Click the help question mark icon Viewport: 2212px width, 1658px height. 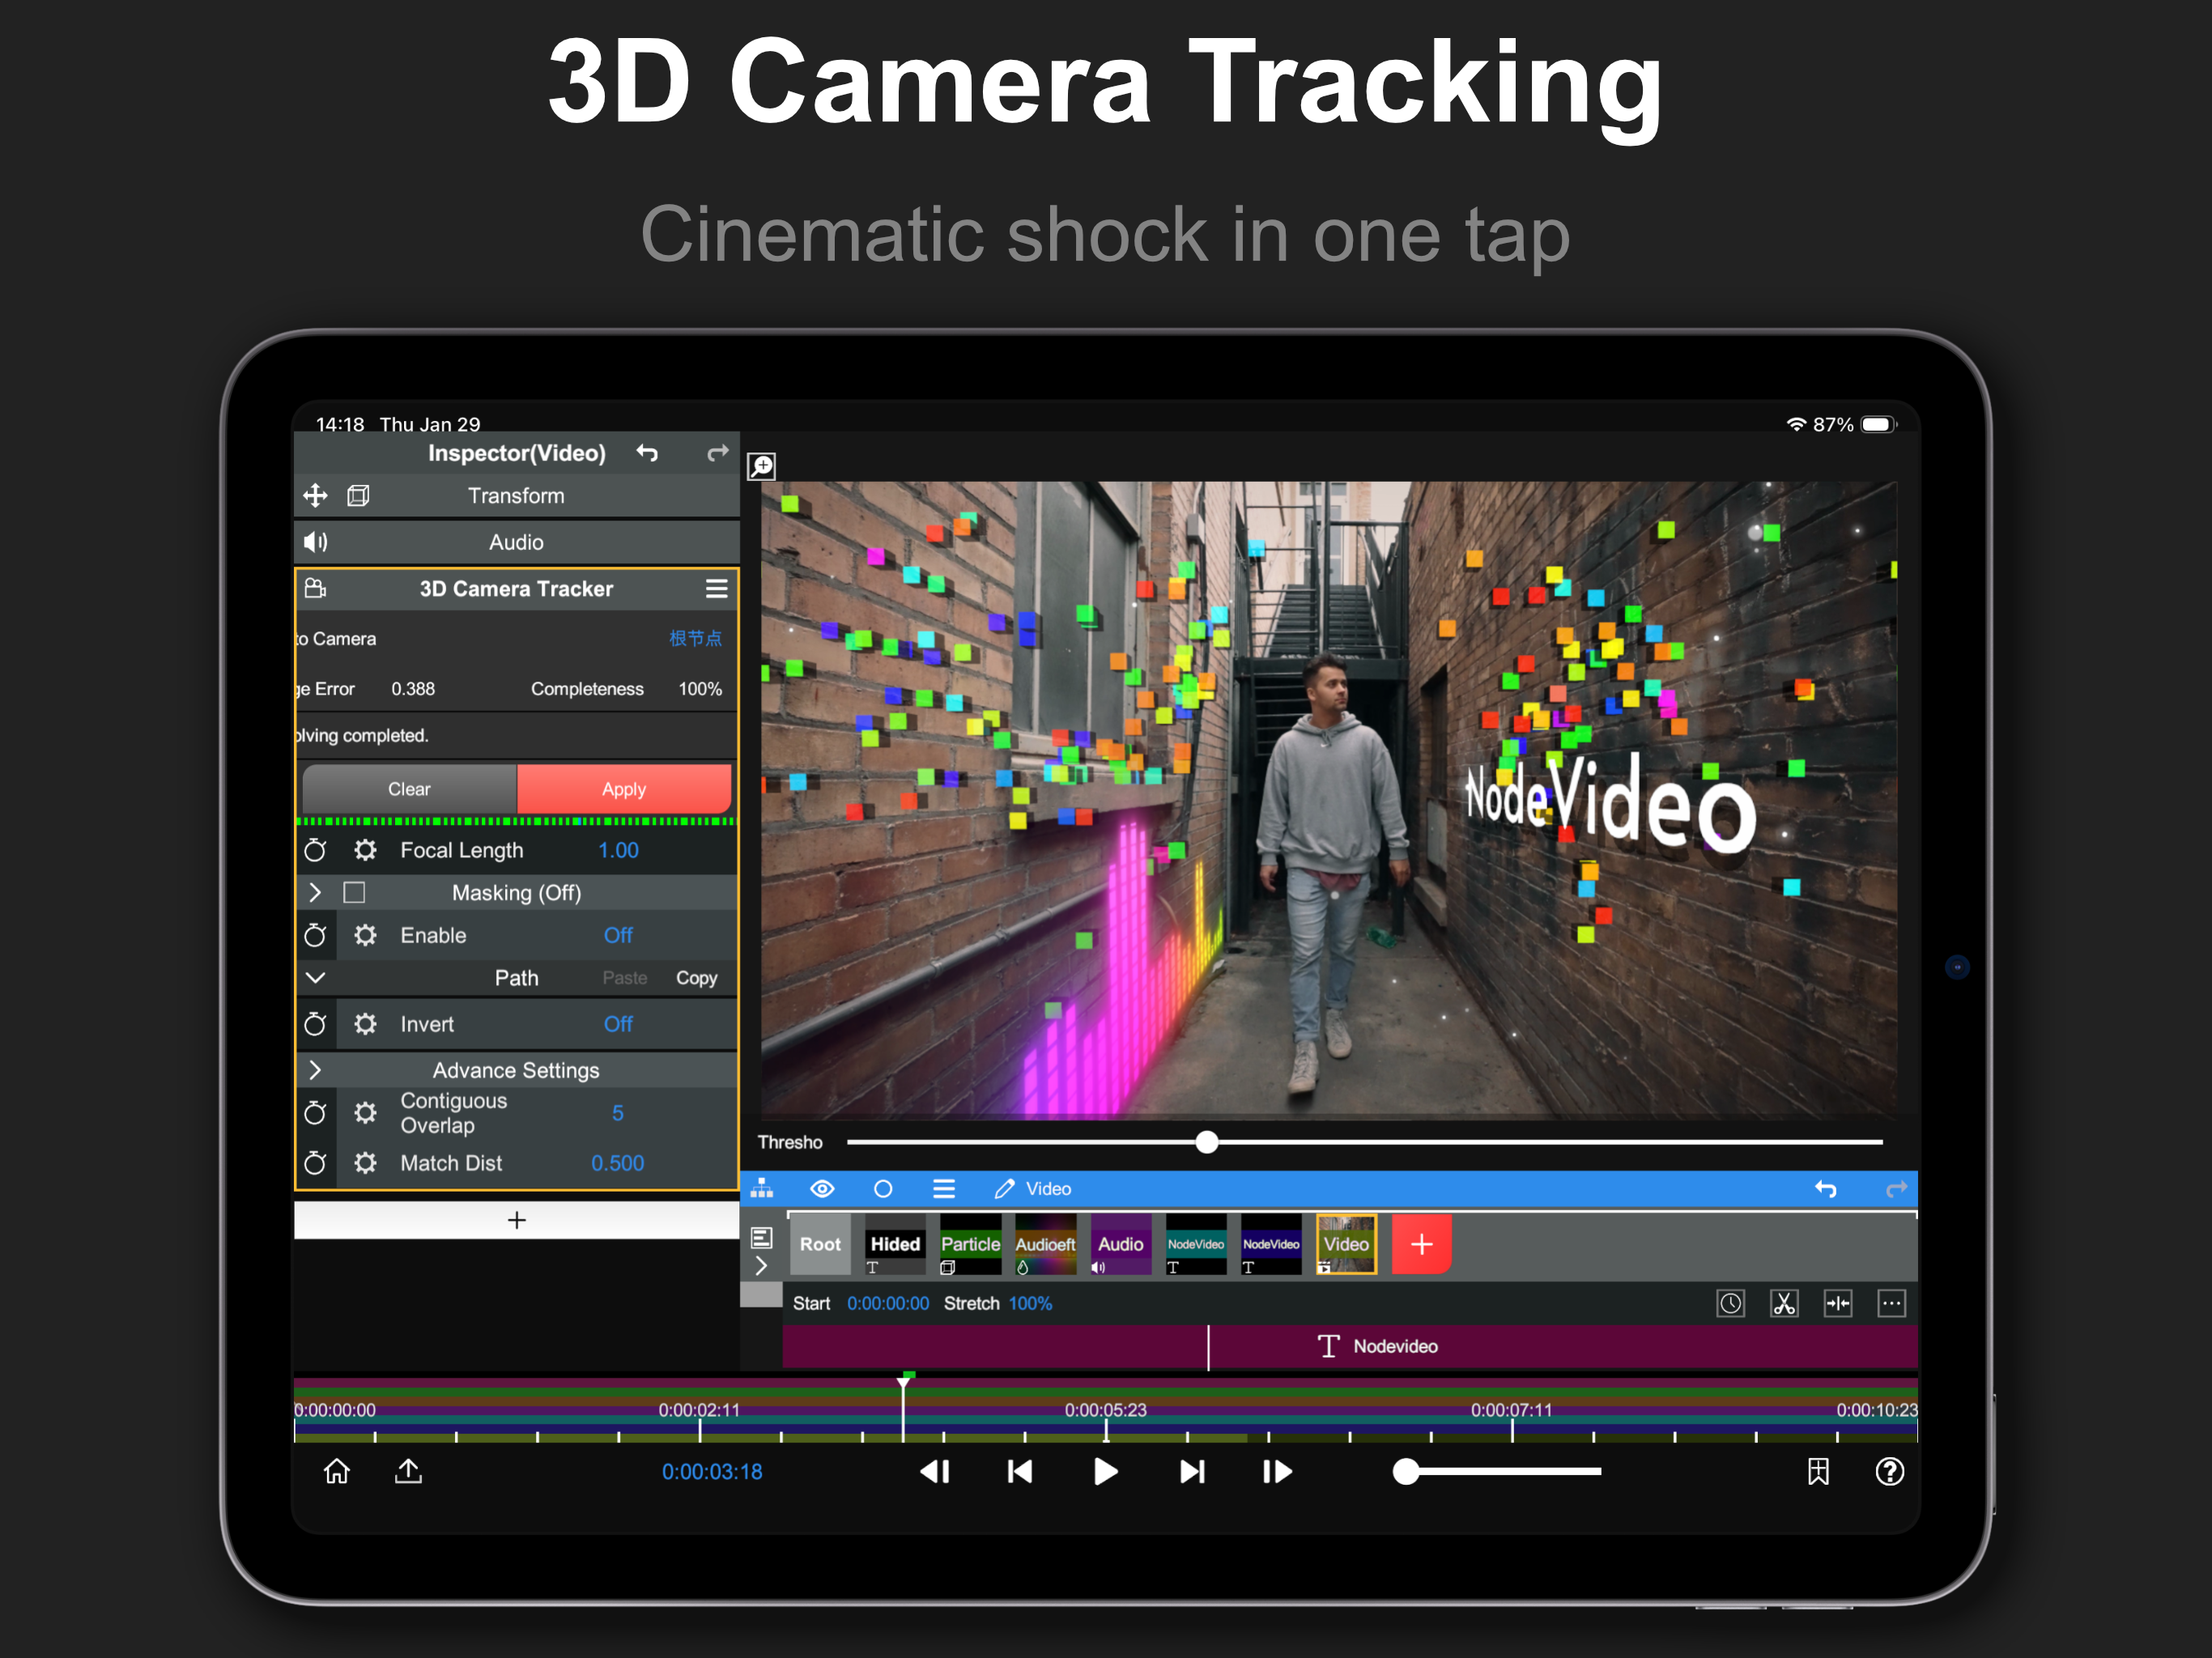pos(1889,1471)
